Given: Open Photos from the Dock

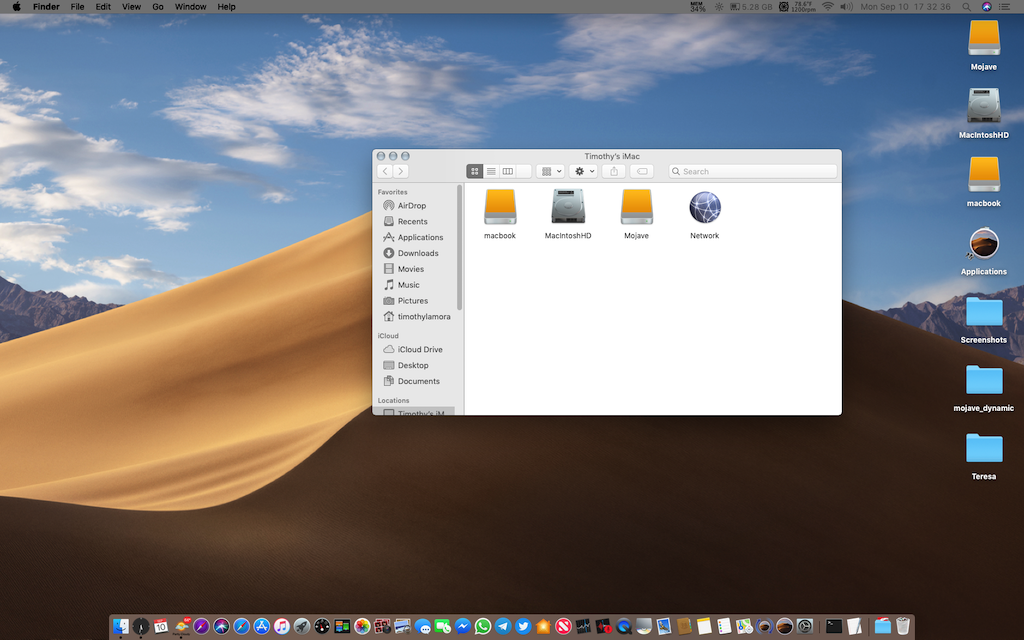Looking at the screenshot, I should point(362,626).
